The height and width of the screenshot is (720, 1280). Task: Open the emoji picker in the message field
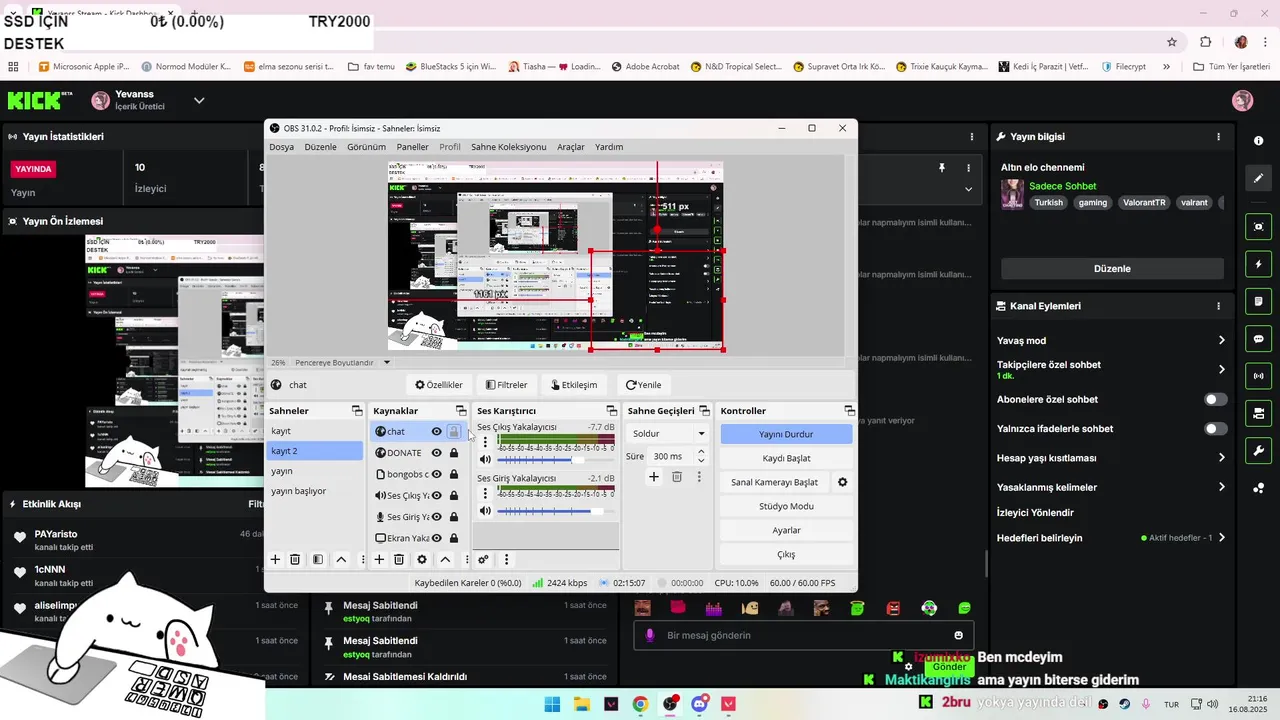pos(959,635)
